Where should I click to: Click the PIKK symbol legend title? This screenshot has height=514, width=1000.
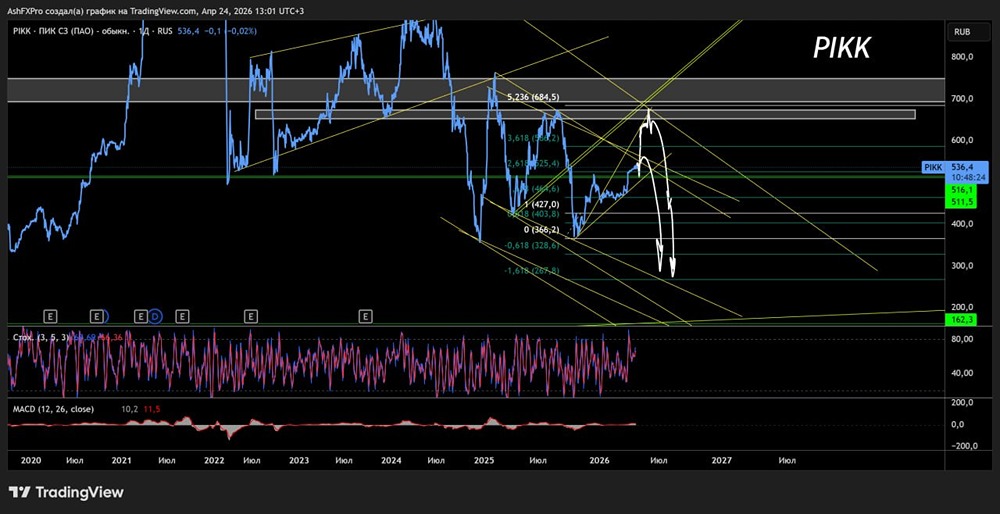point(90,31)
